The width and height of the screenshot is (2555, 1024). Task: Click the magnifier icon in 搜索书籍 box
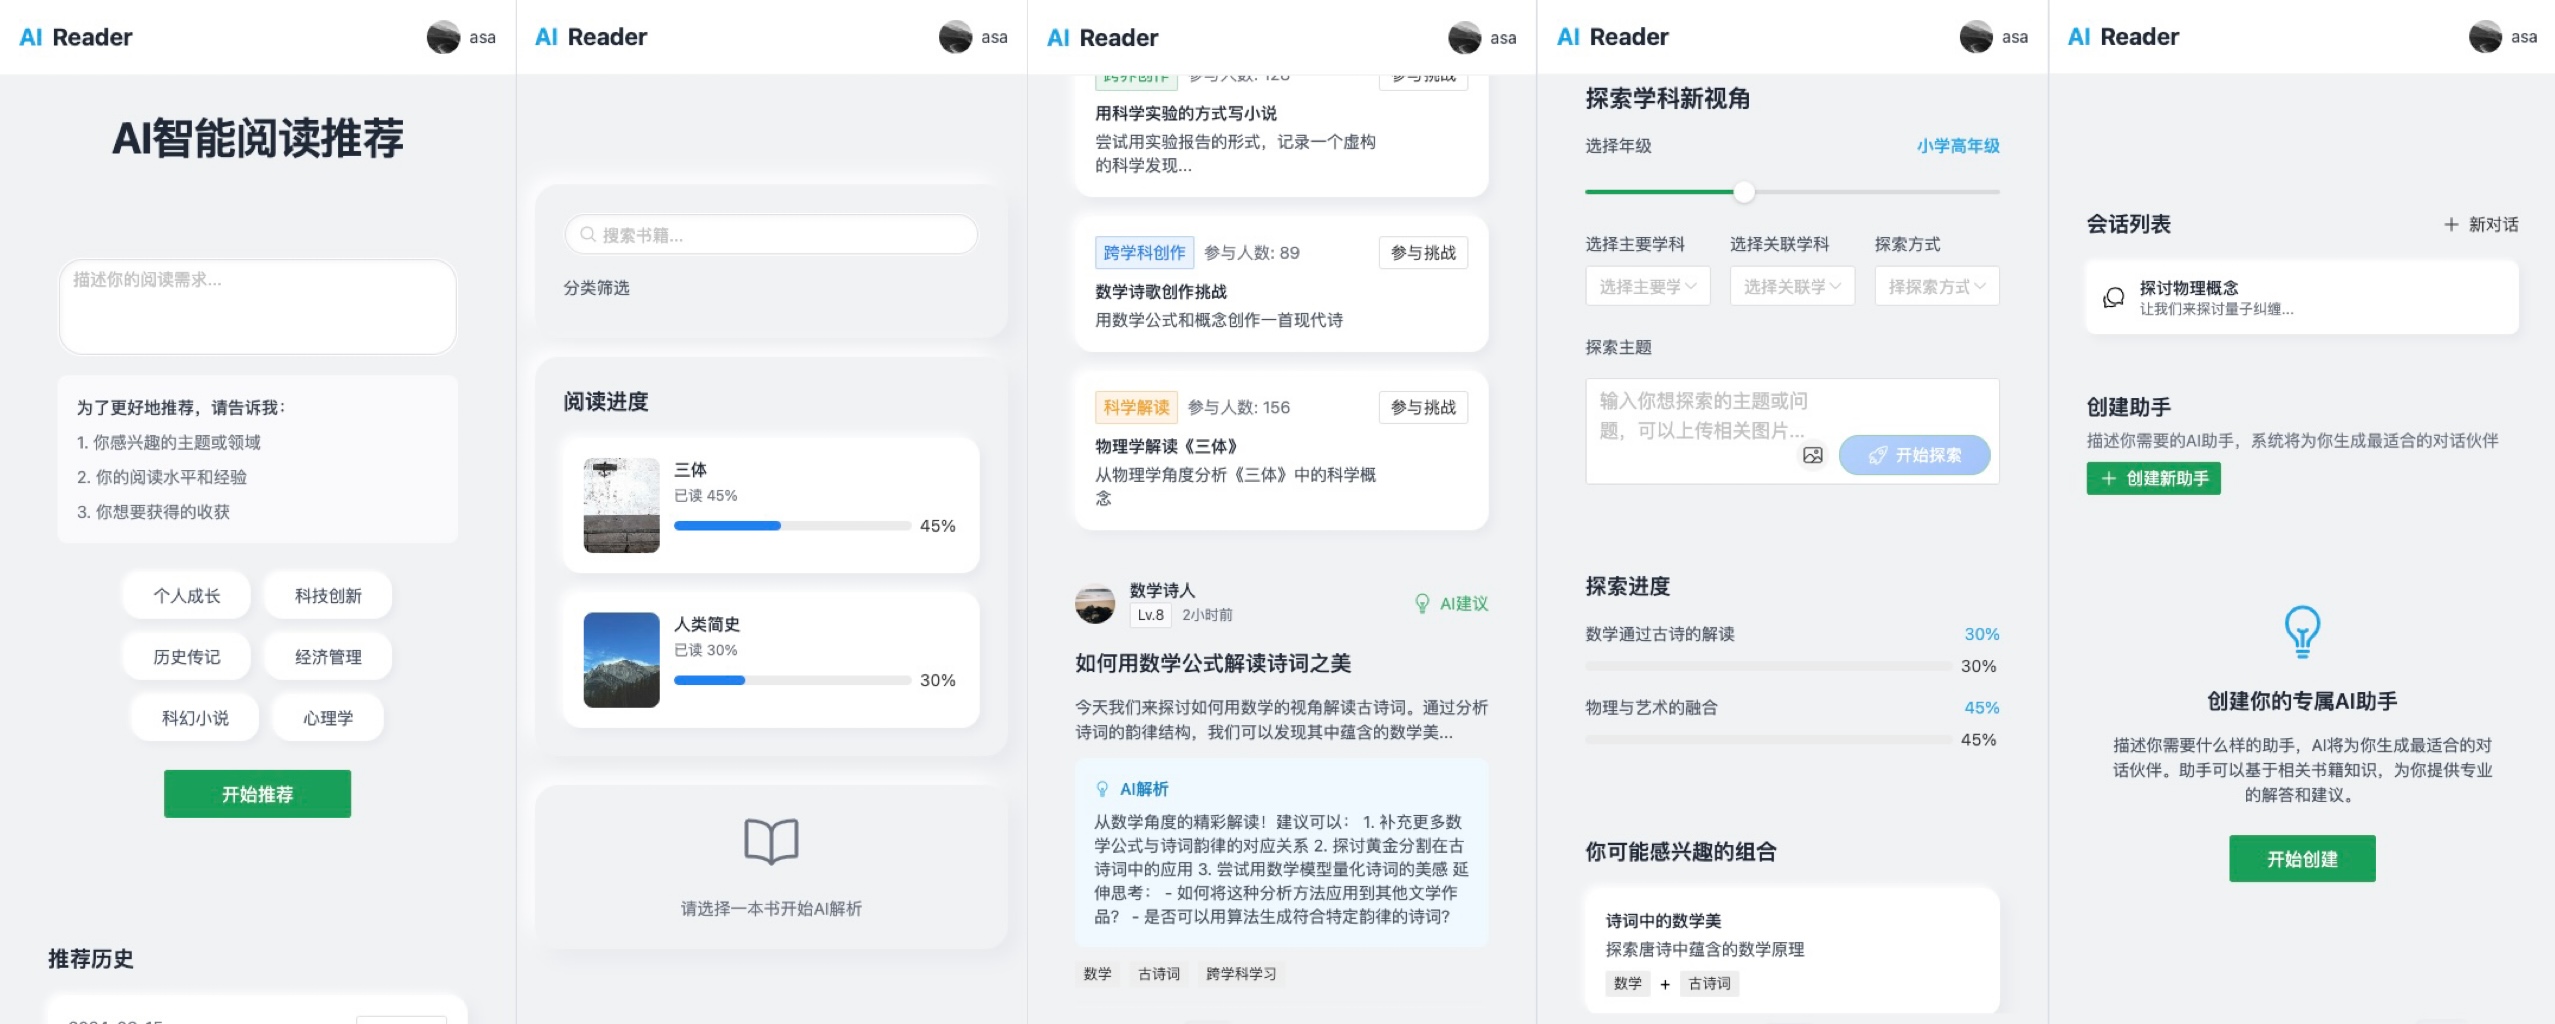point(588,235)
